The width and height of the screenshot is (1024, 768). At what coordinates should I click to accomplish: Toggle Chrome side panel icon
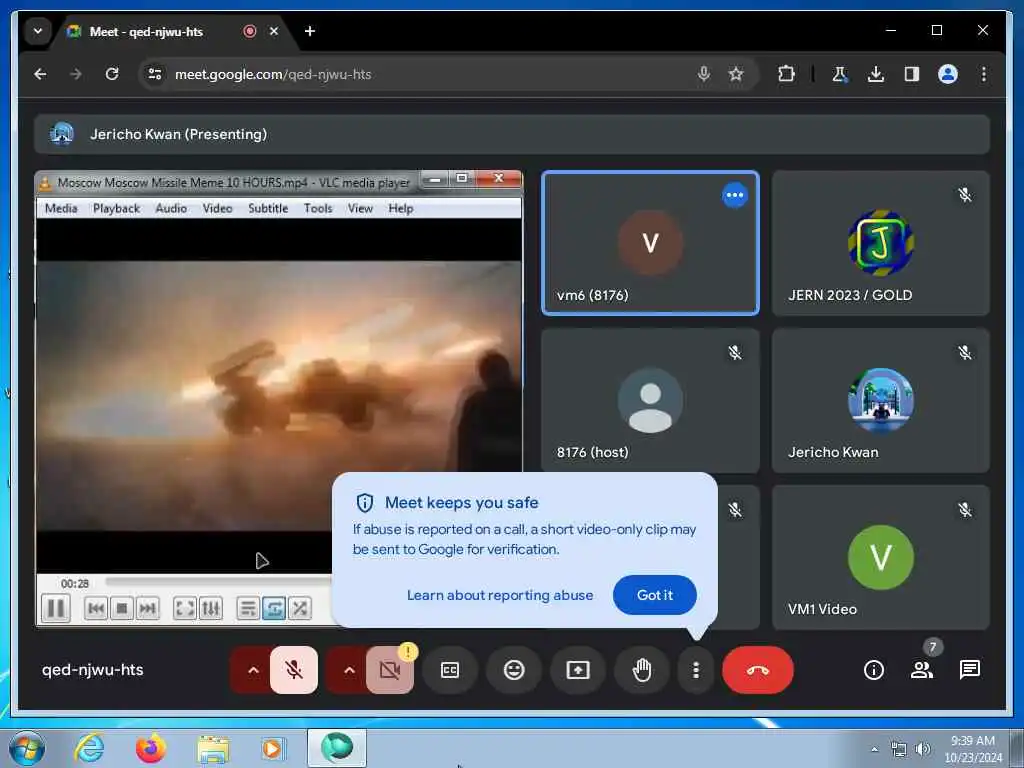pyautogui.click(x=912, y=74)
